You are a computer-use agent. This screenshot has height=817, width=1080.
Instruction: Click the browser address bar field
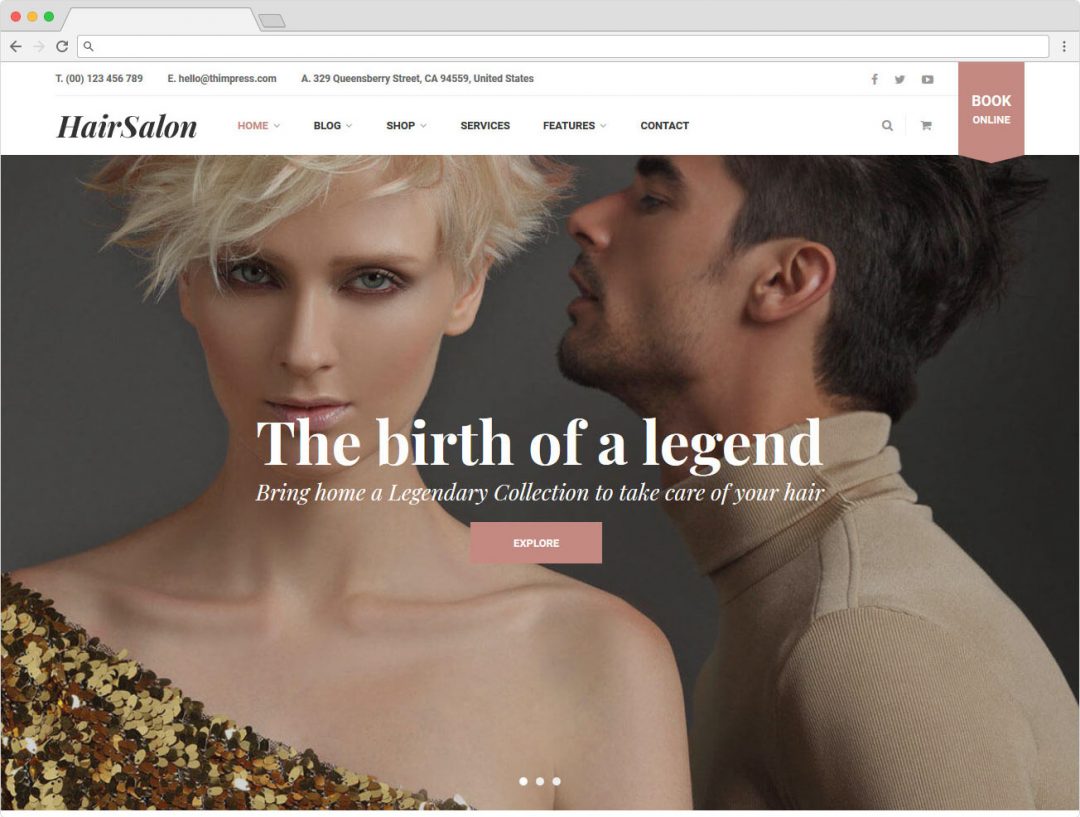[x=563, y=46]
